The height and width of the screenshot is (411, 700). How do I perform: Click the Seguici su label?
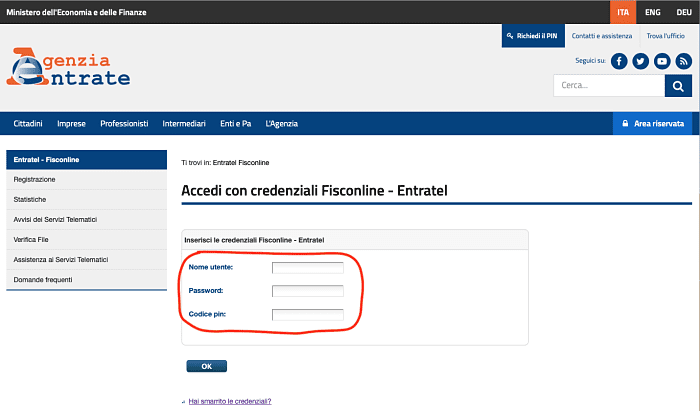tap(590, 61)
